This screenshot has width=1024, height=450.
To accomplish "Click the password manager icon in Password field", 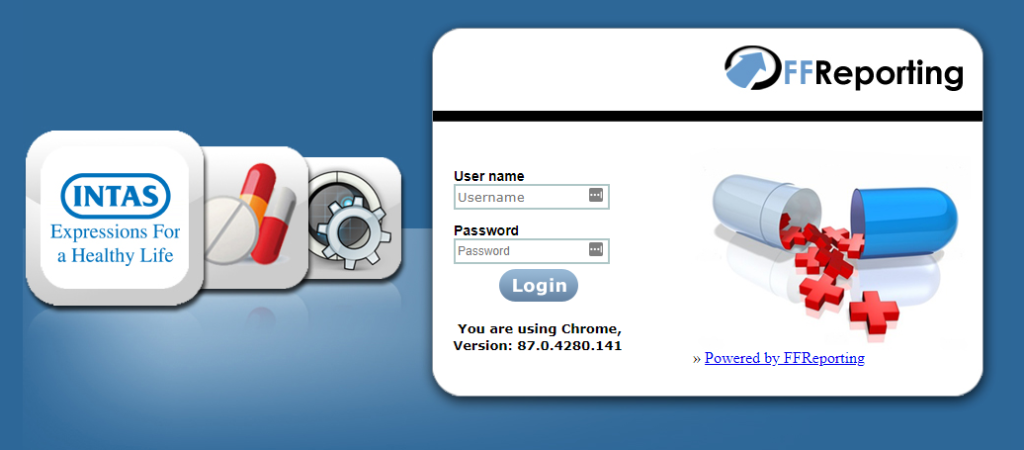I will coord(596,249).
